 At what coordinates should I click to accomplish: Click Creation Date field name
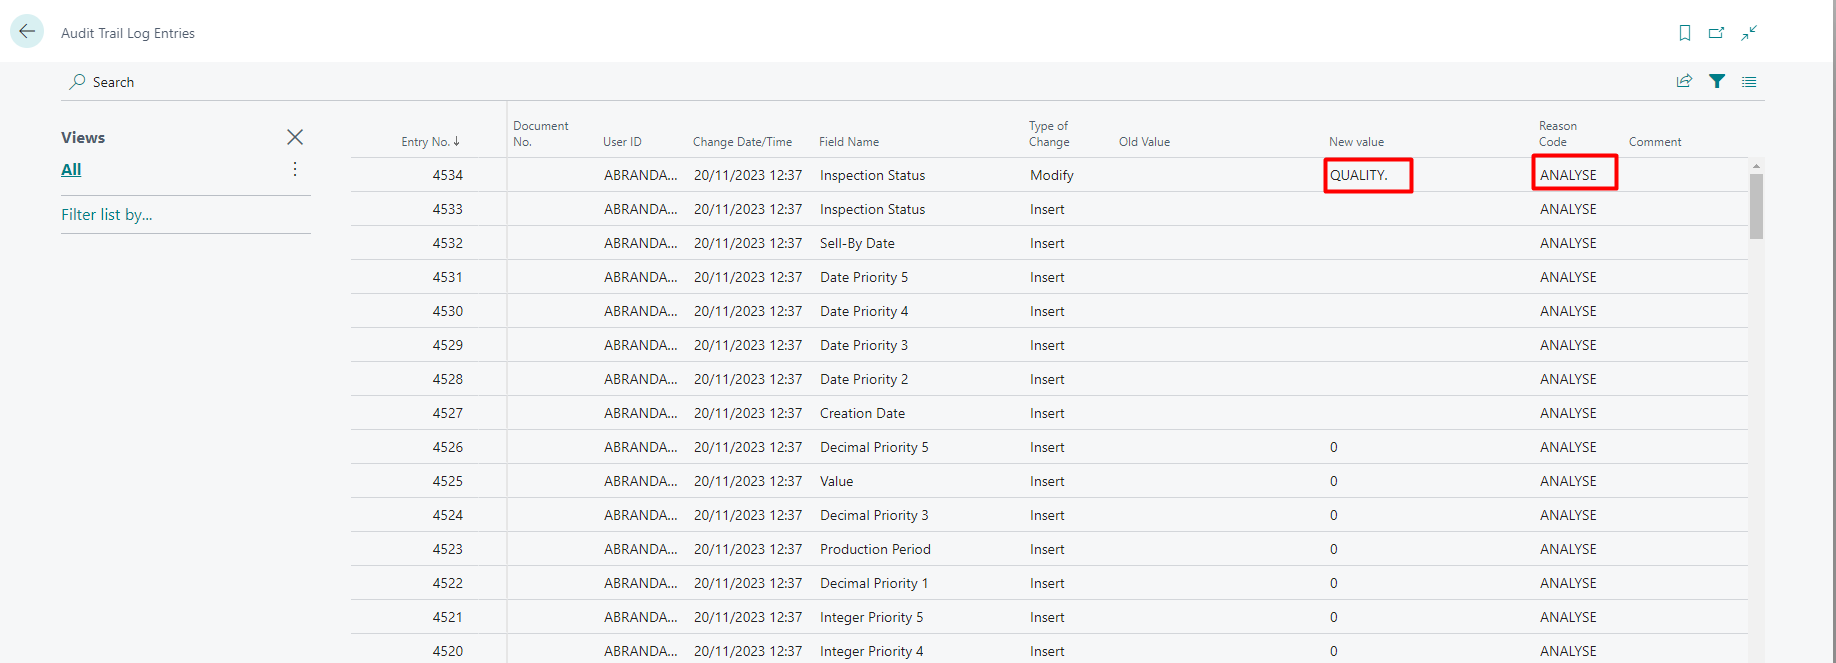862,413
